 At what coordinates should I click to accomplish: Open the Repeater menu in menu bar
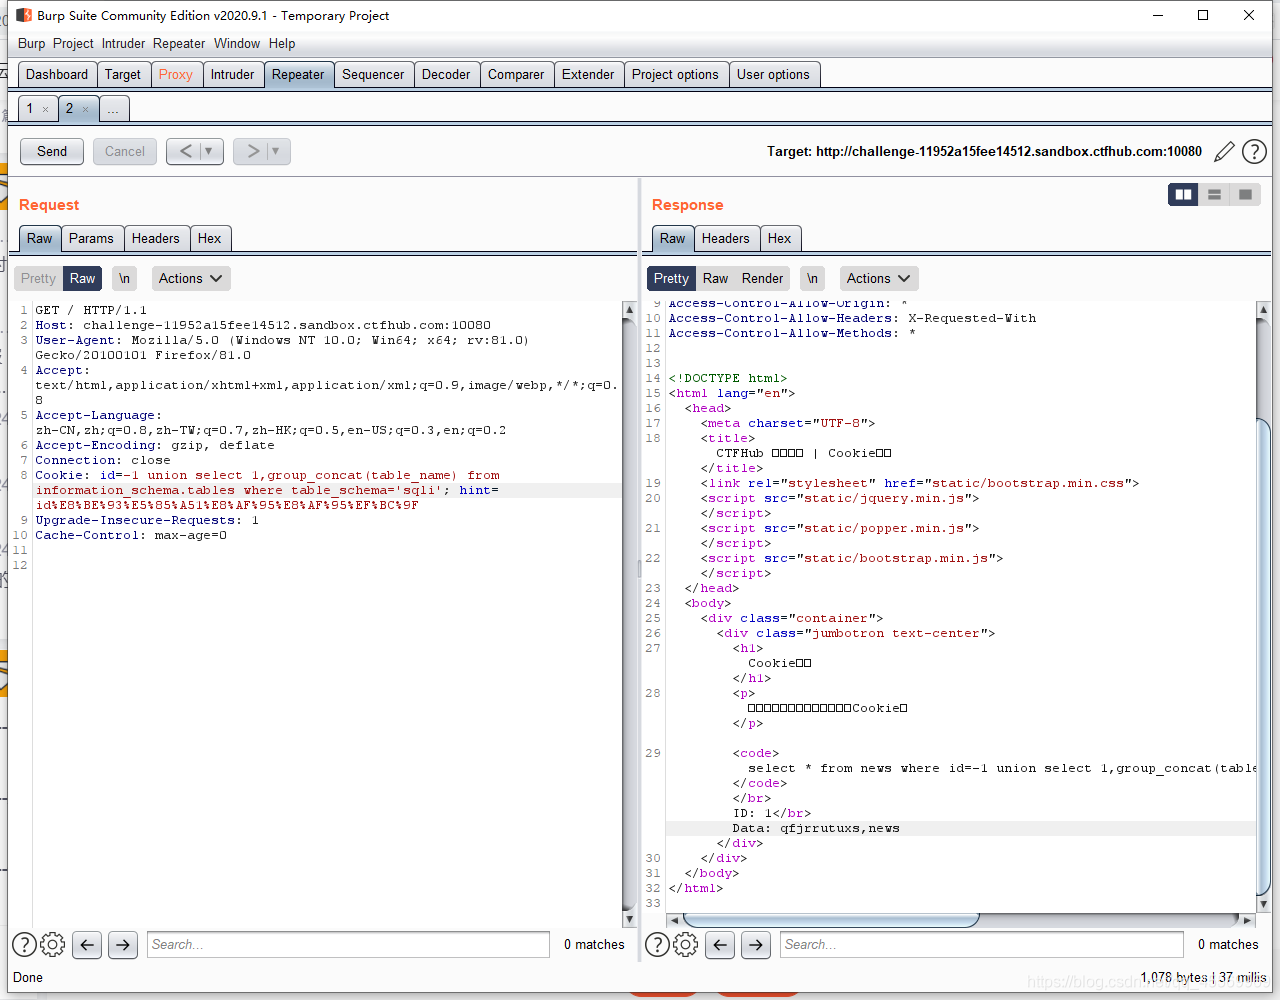pos(179,43)
